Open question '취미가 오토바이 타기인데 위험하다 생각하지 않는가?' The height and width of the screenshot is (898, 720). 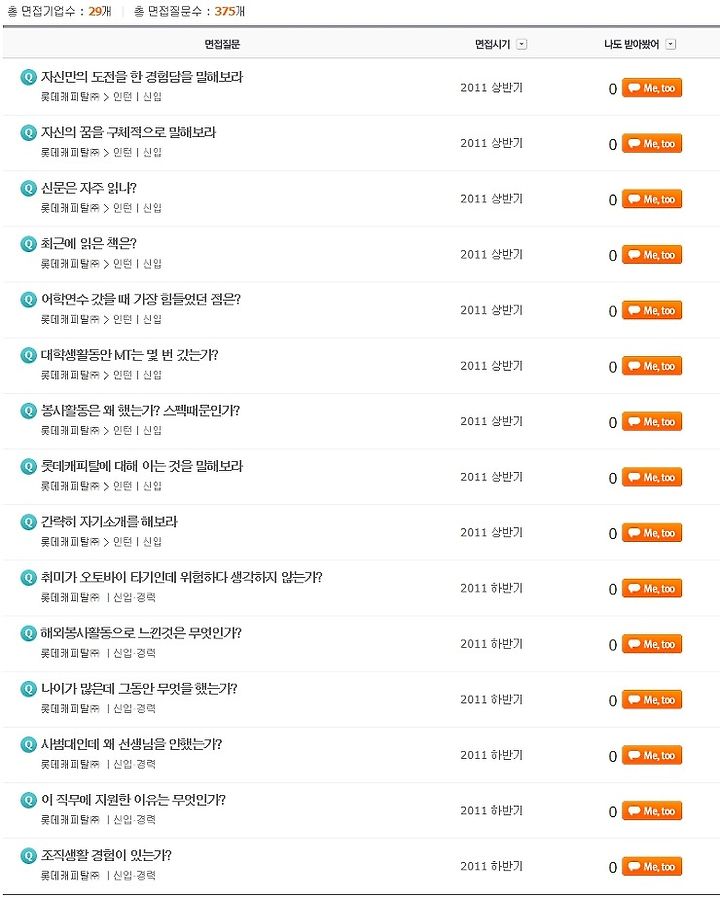tap(182, 577)
